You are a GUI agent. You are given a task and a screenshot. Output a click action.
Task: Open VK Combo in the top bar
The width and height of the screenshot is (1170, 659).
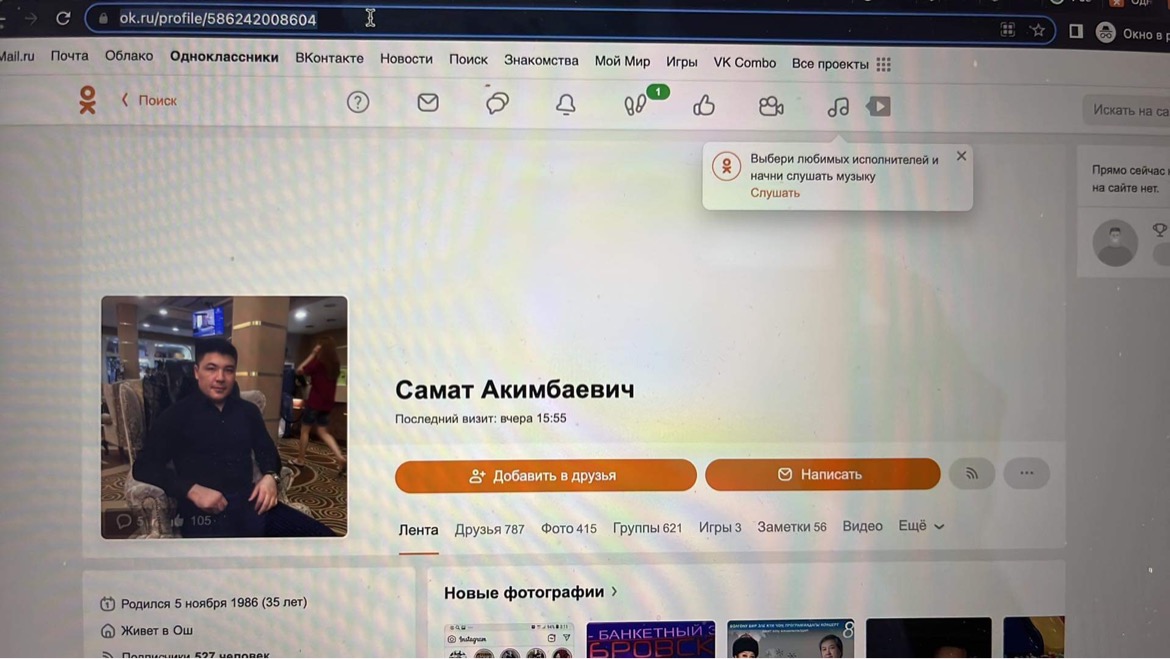click(x=745, y=63)
